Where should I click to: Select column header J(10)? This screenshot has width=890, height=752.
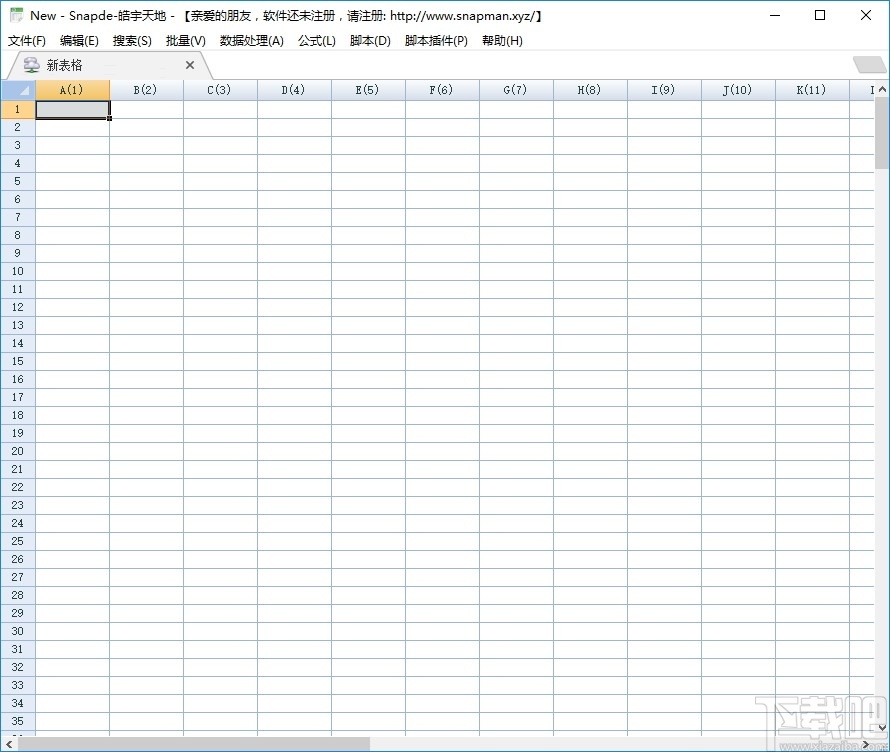[x=738, y=90]
